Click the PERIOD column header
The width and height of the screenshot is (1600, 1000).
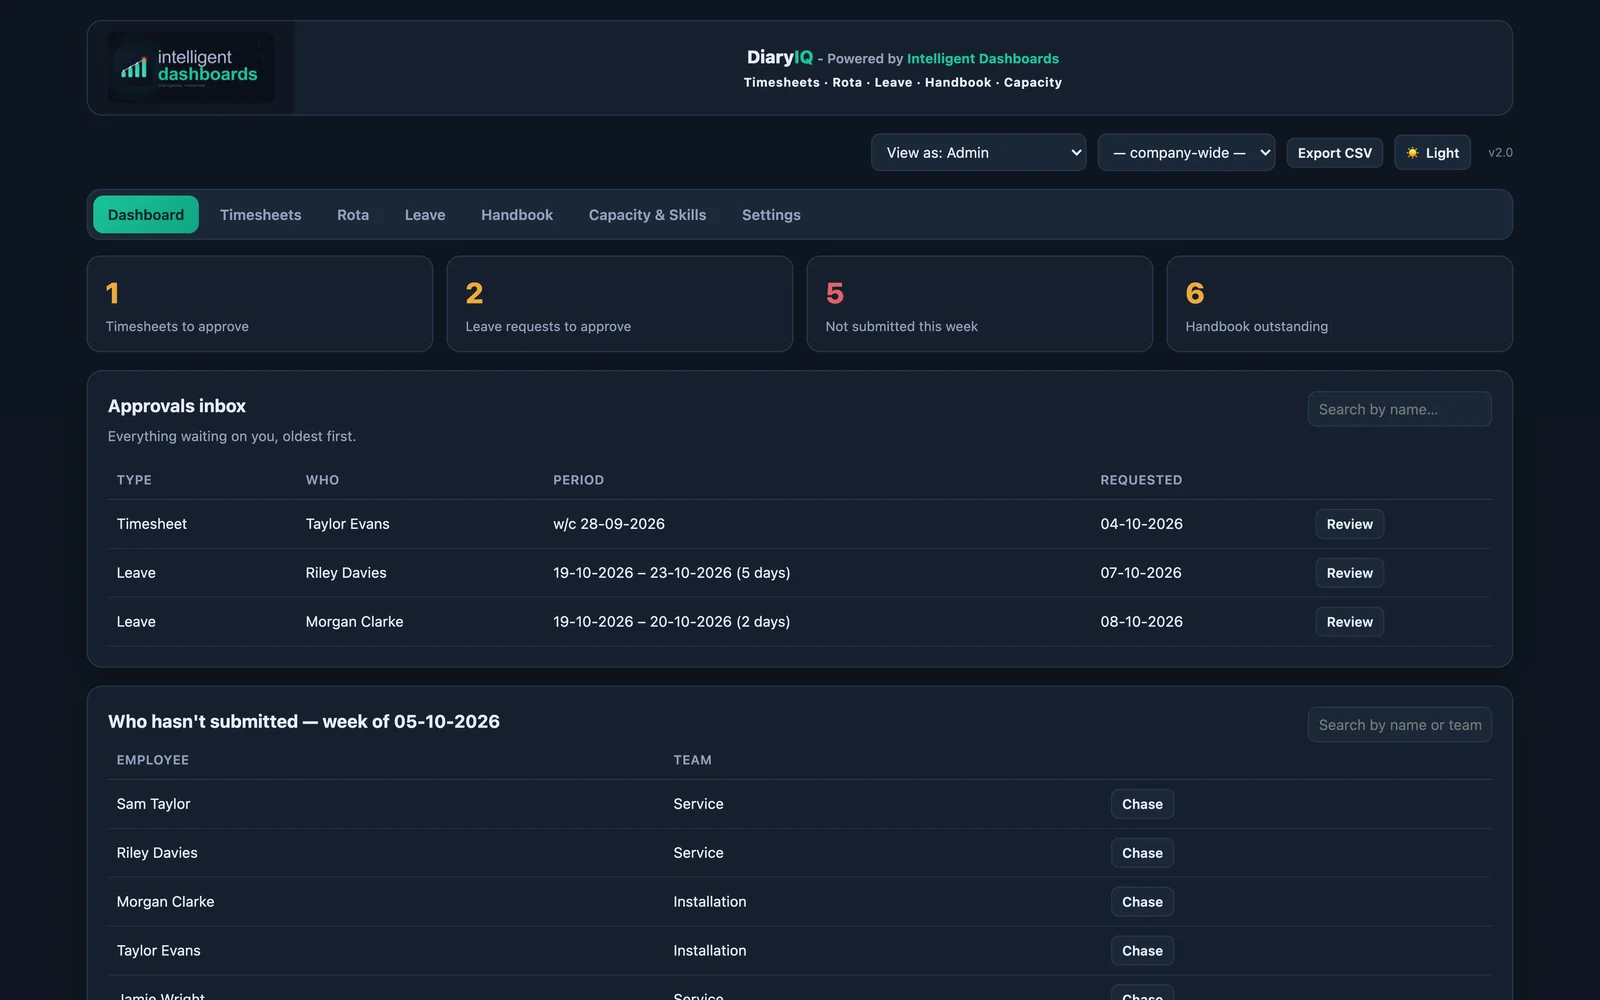(578, 480)
